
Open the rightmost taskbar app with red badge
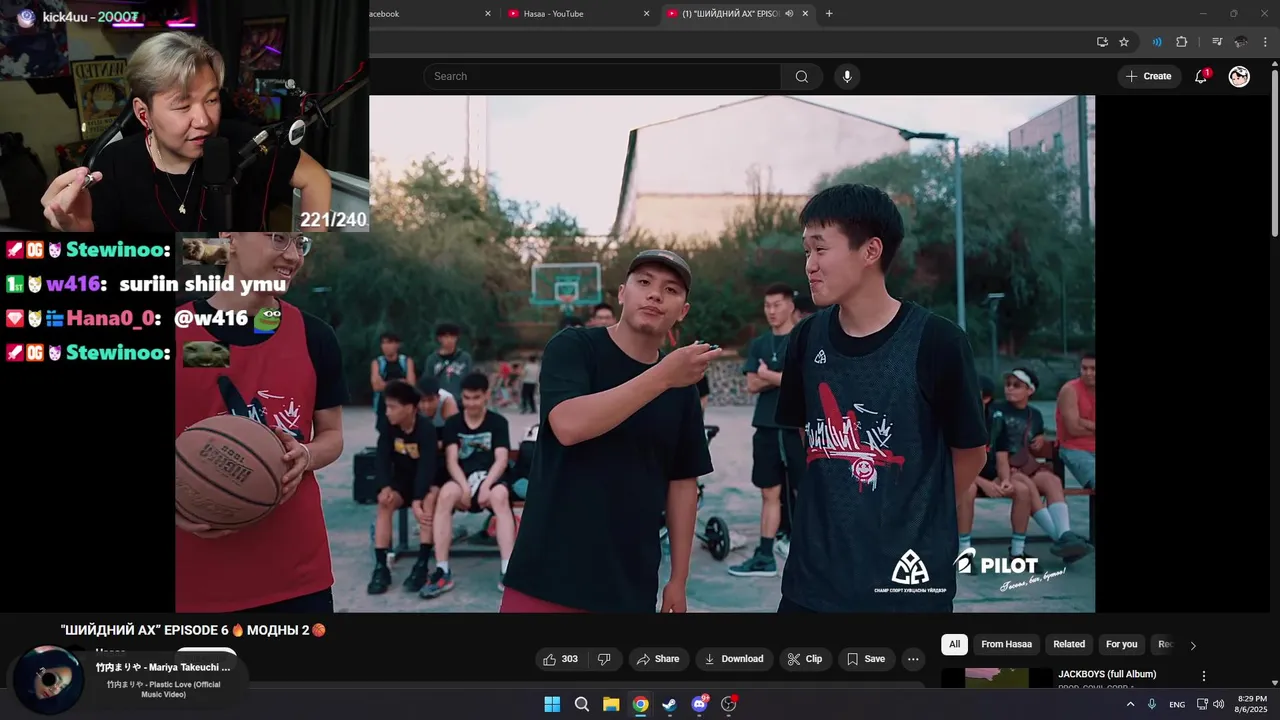tap(729, 704)
